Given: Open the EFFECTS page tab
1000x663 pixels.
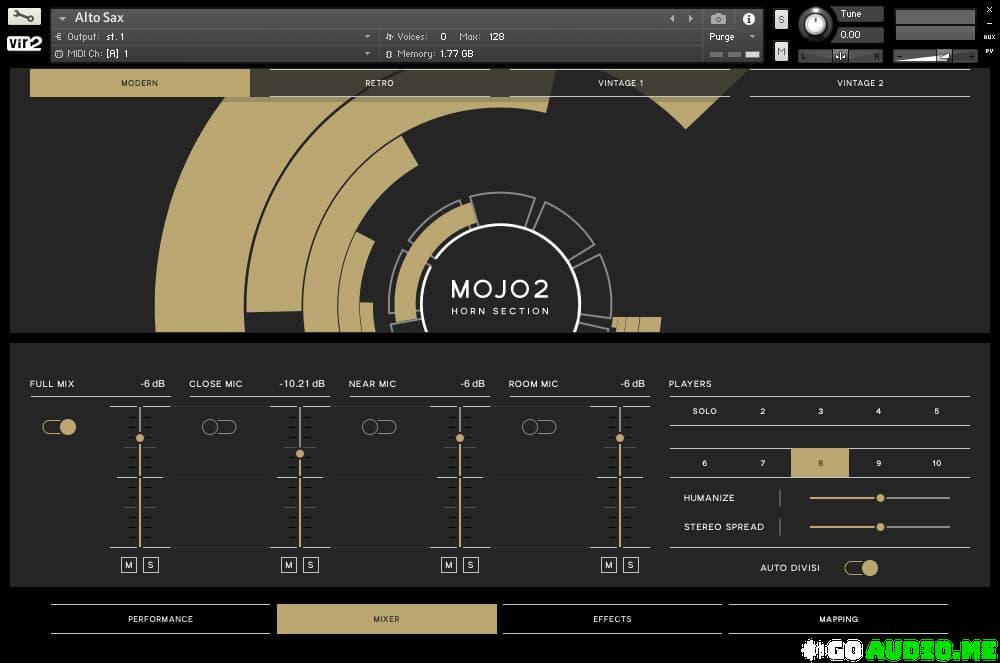Looking at the screenshot, I should click(x=612, y=619).
